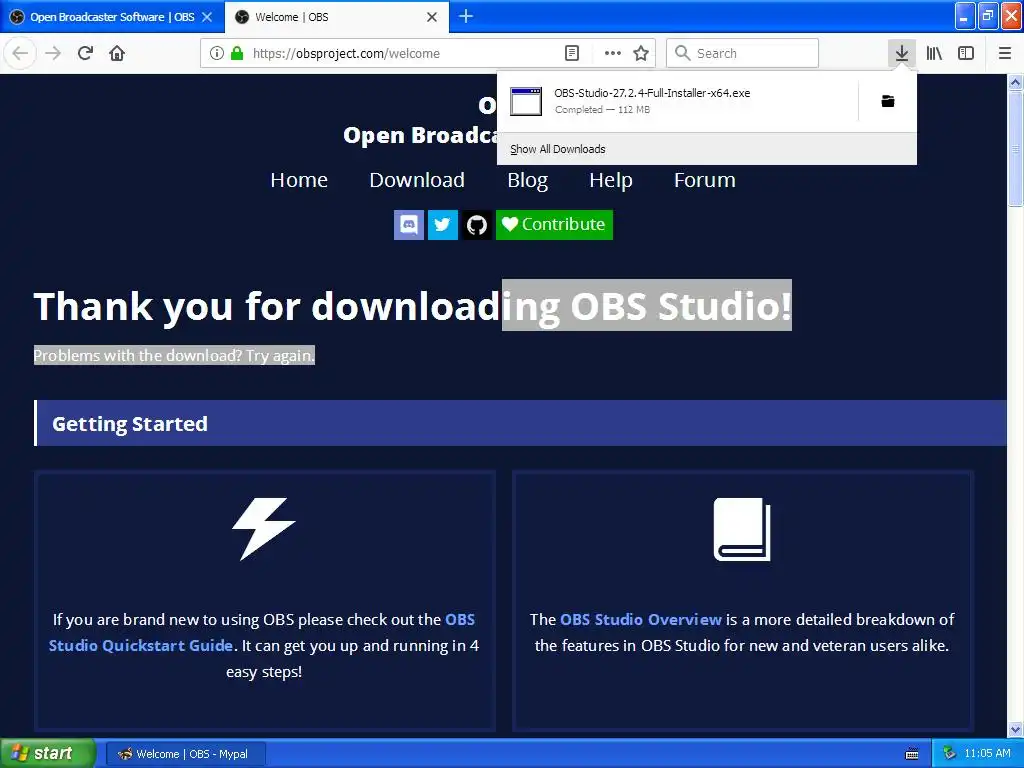Click the Getting Started heading
The image size is (1024, 768).
[x=130, y=424]
